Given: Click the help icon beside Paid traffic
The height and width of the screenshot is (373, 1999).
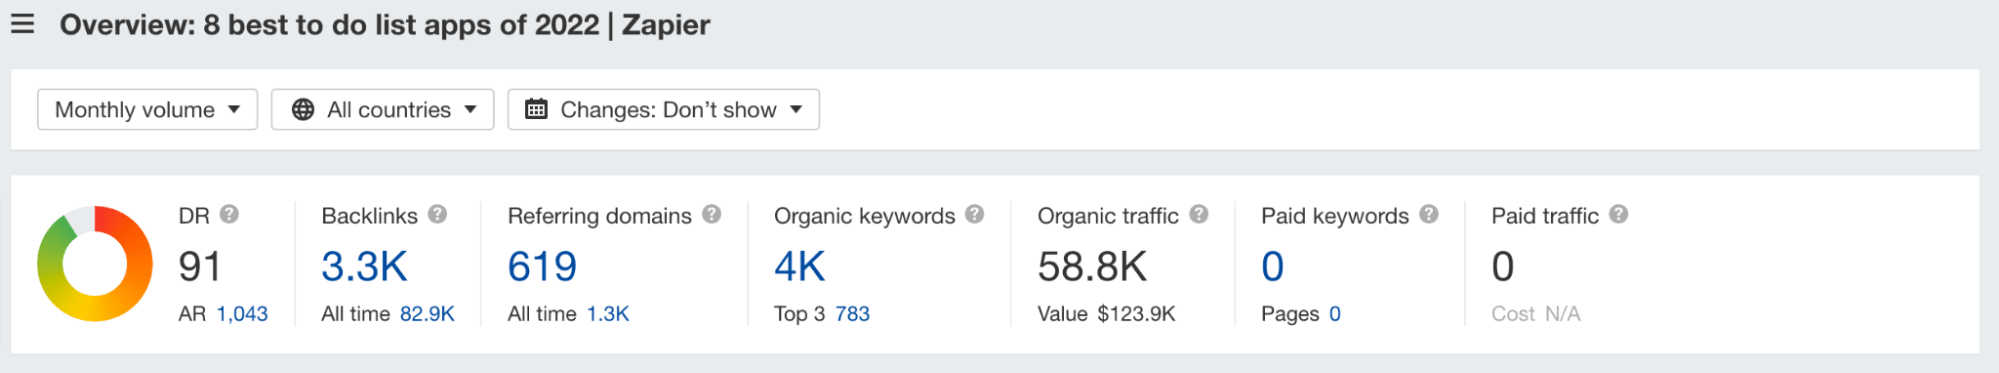Looking at the screenshot, I should [1619, 214].
